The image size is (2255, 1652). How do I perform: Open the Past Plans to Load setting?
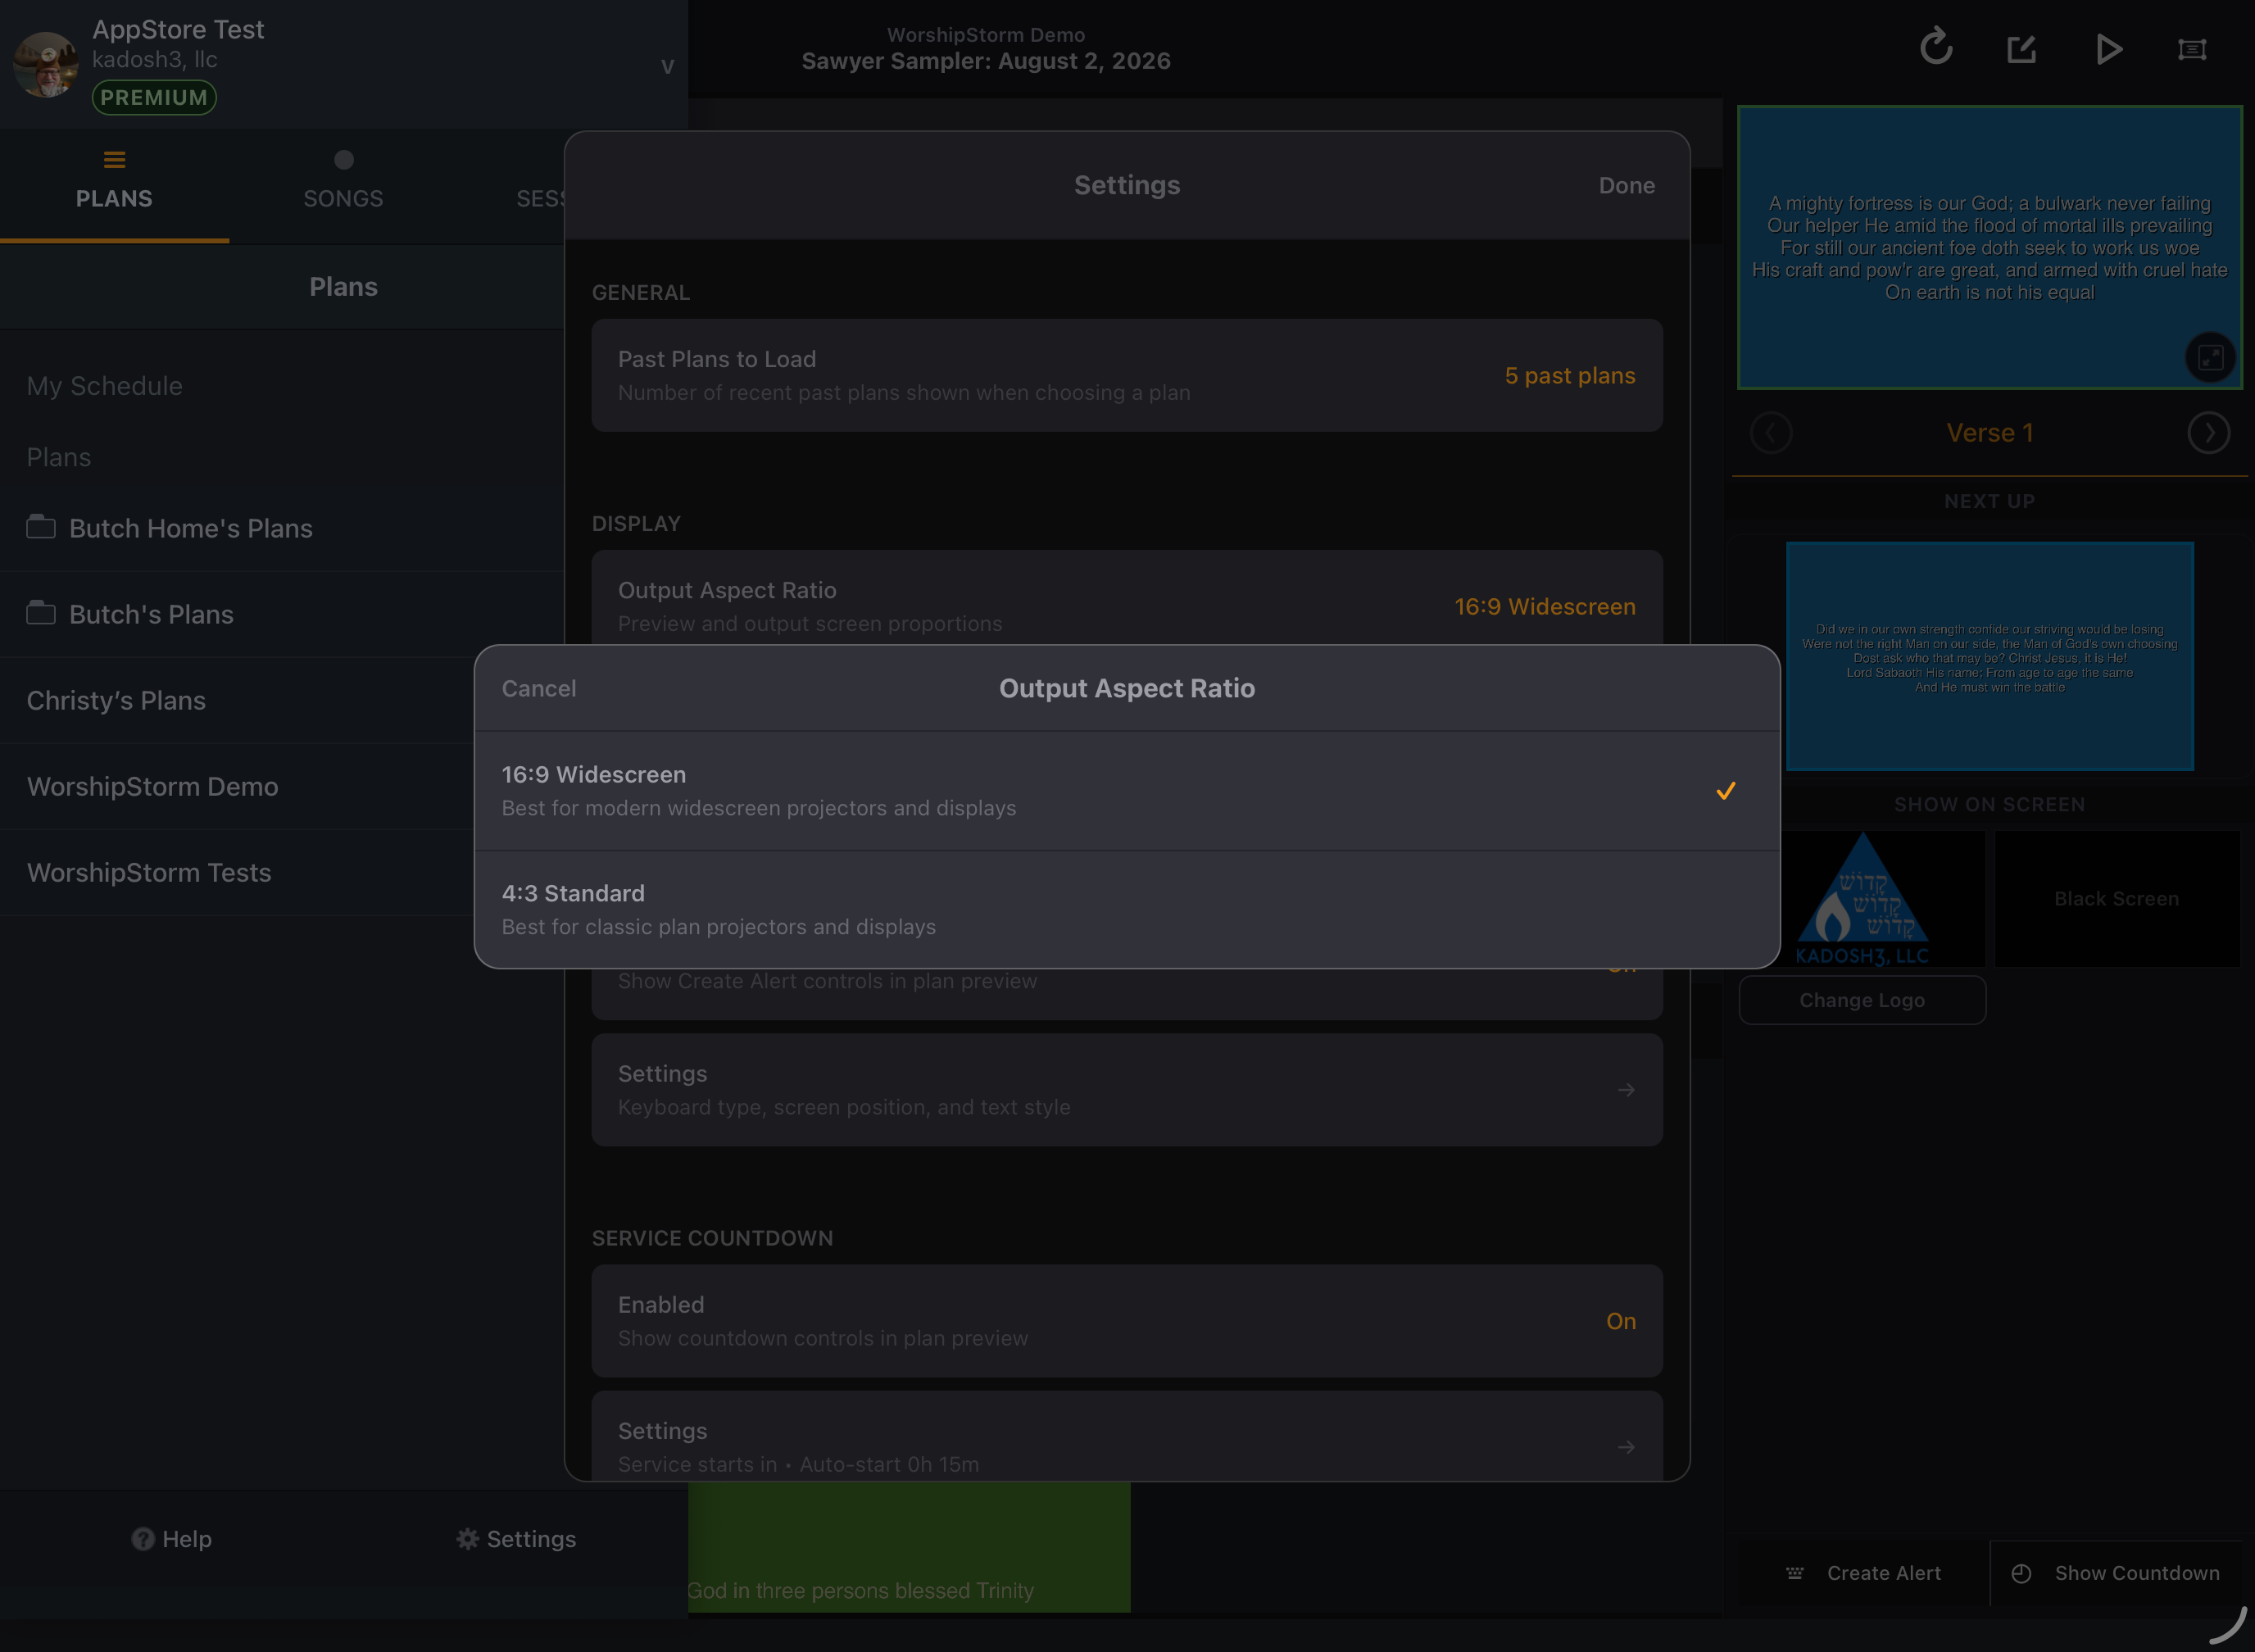tap(1127, 375)
